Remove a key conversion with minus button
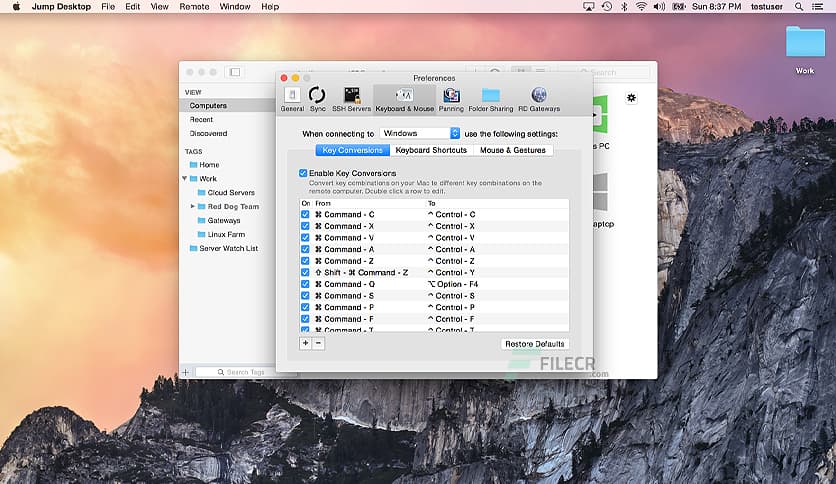This screenshot has height=484, width=836. click(x=318, y=343)
